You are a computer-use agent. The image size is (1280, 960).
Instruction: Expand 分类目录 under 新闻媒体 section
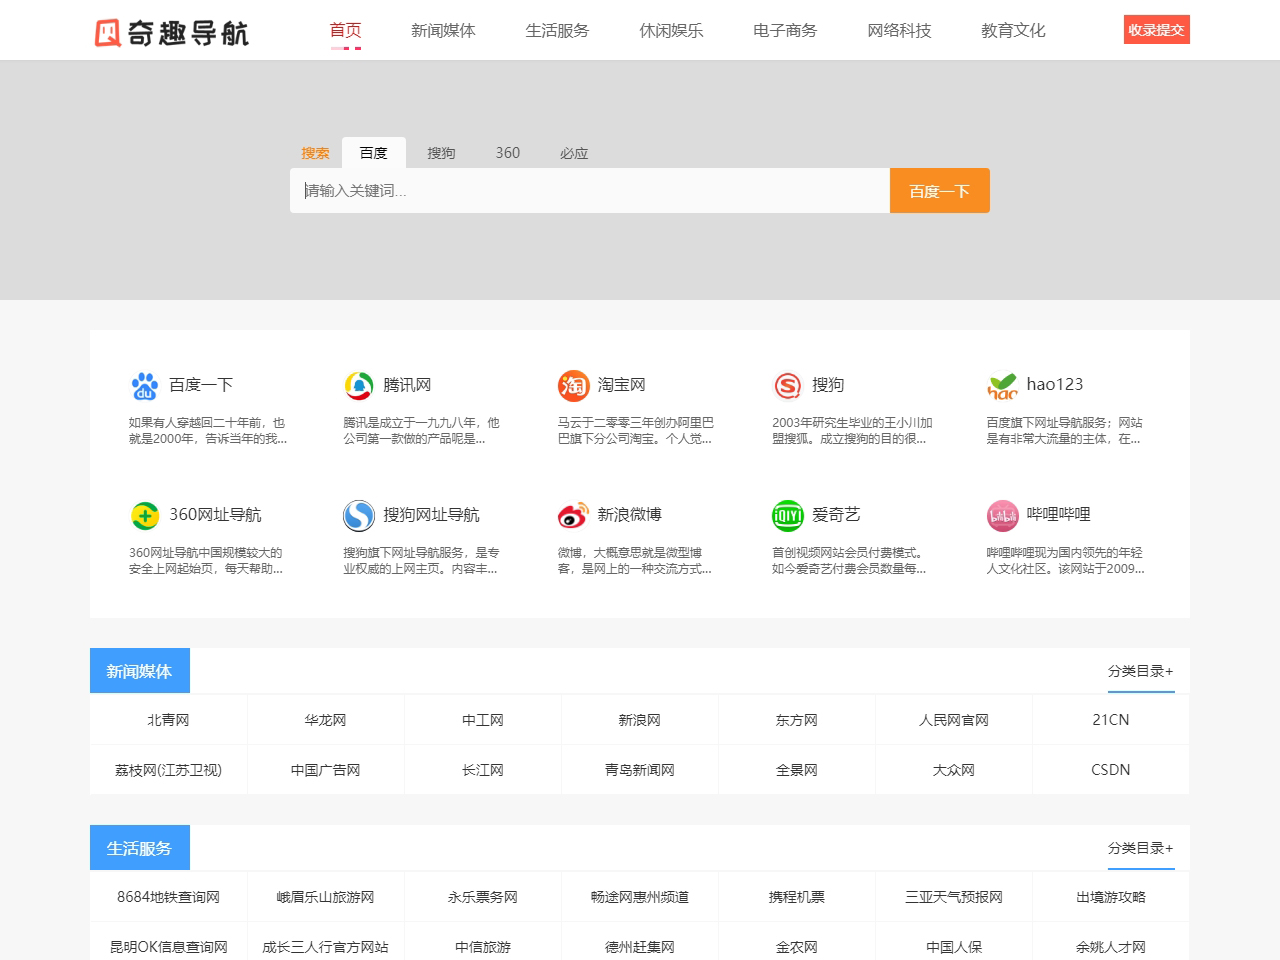1140,673
